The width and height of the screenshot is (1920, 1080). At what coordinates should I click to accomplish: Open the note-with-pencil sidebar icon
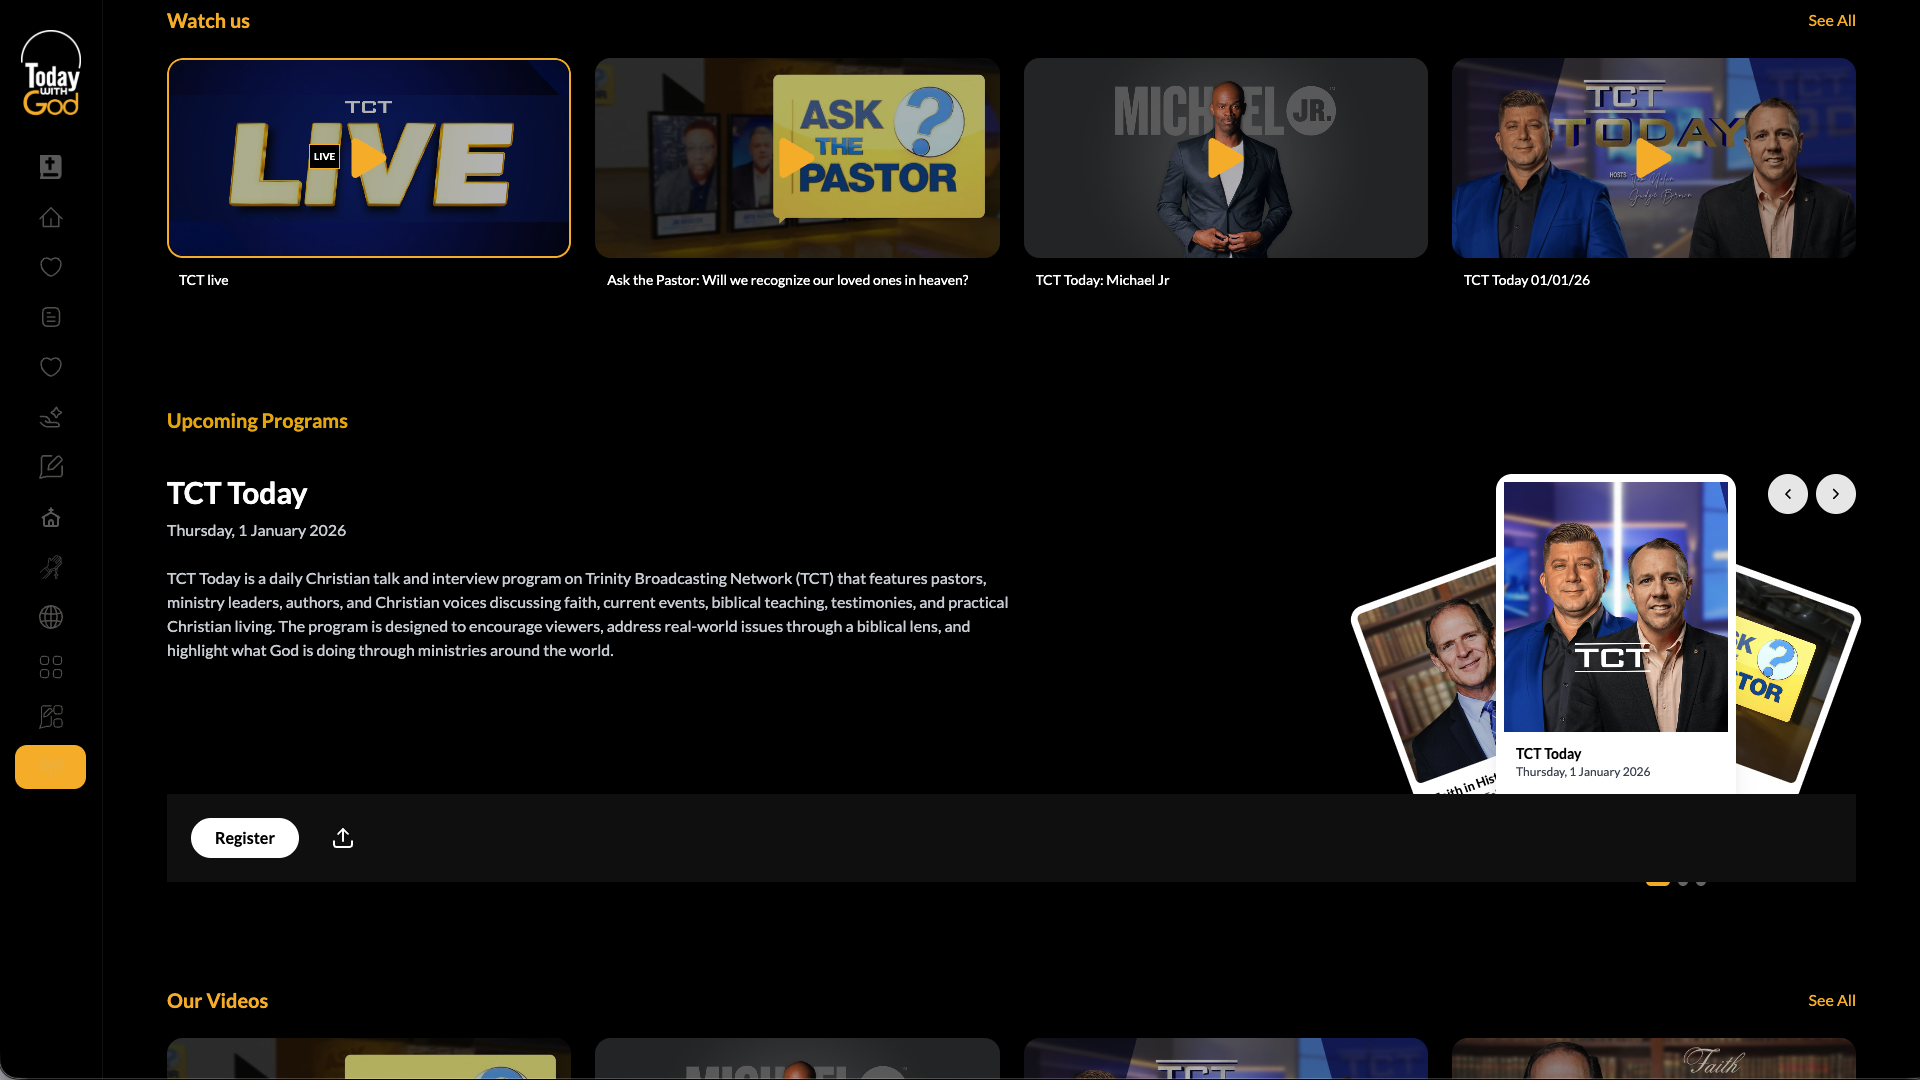[x=51, y=467]
